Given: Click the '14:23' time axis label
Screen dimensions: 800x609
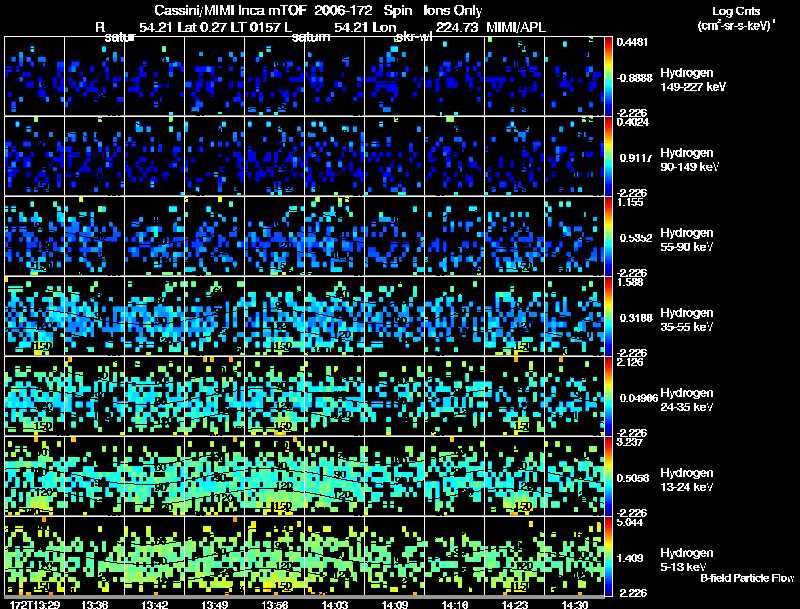Looking at the screenshot, I should (x=515, y=604).
